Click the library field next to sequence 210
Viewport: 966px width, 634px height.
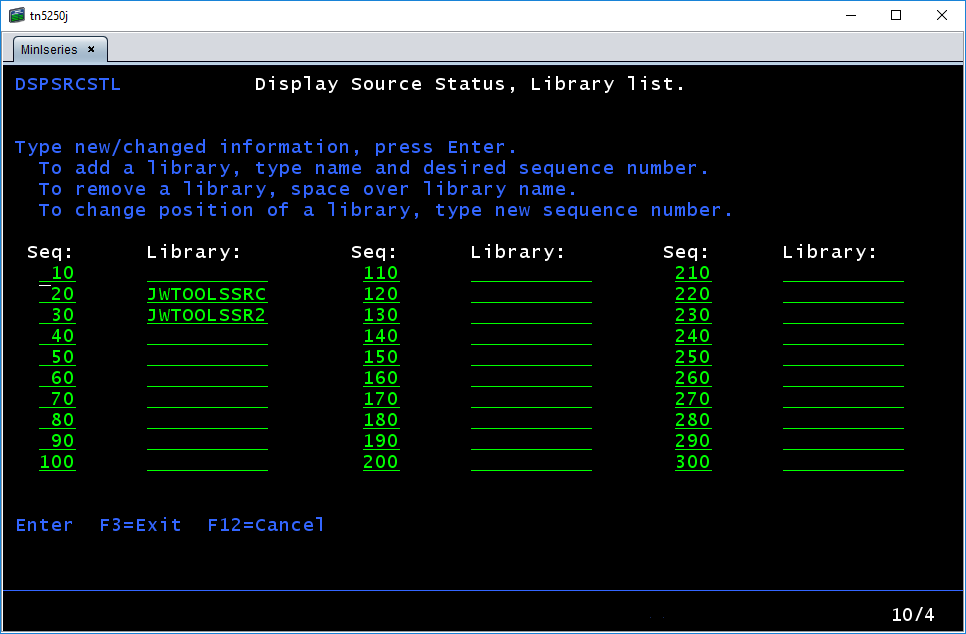coord(843,273)
